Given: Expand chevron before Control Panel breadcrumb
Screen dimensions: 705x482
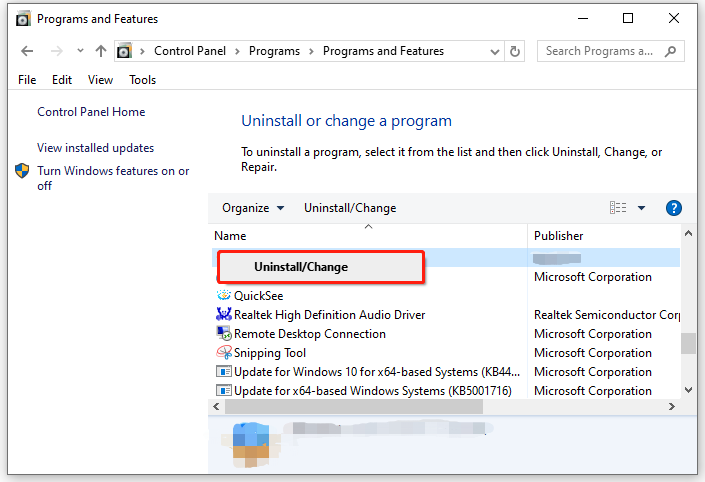Looking at the screenshot, I should 142,51.
